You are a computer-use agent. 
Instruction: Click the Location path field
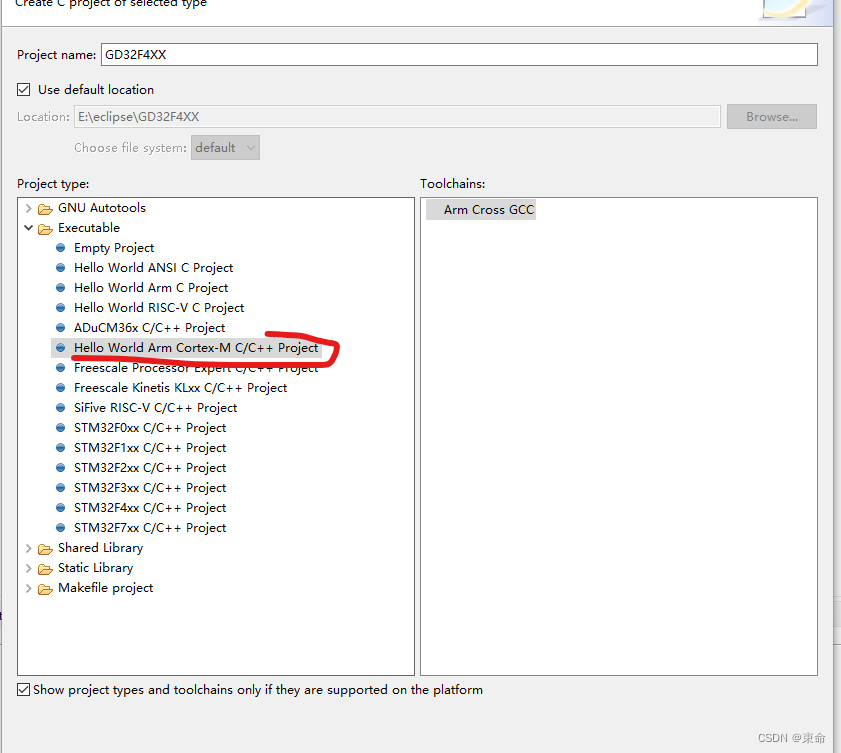(x=397, y=117)
